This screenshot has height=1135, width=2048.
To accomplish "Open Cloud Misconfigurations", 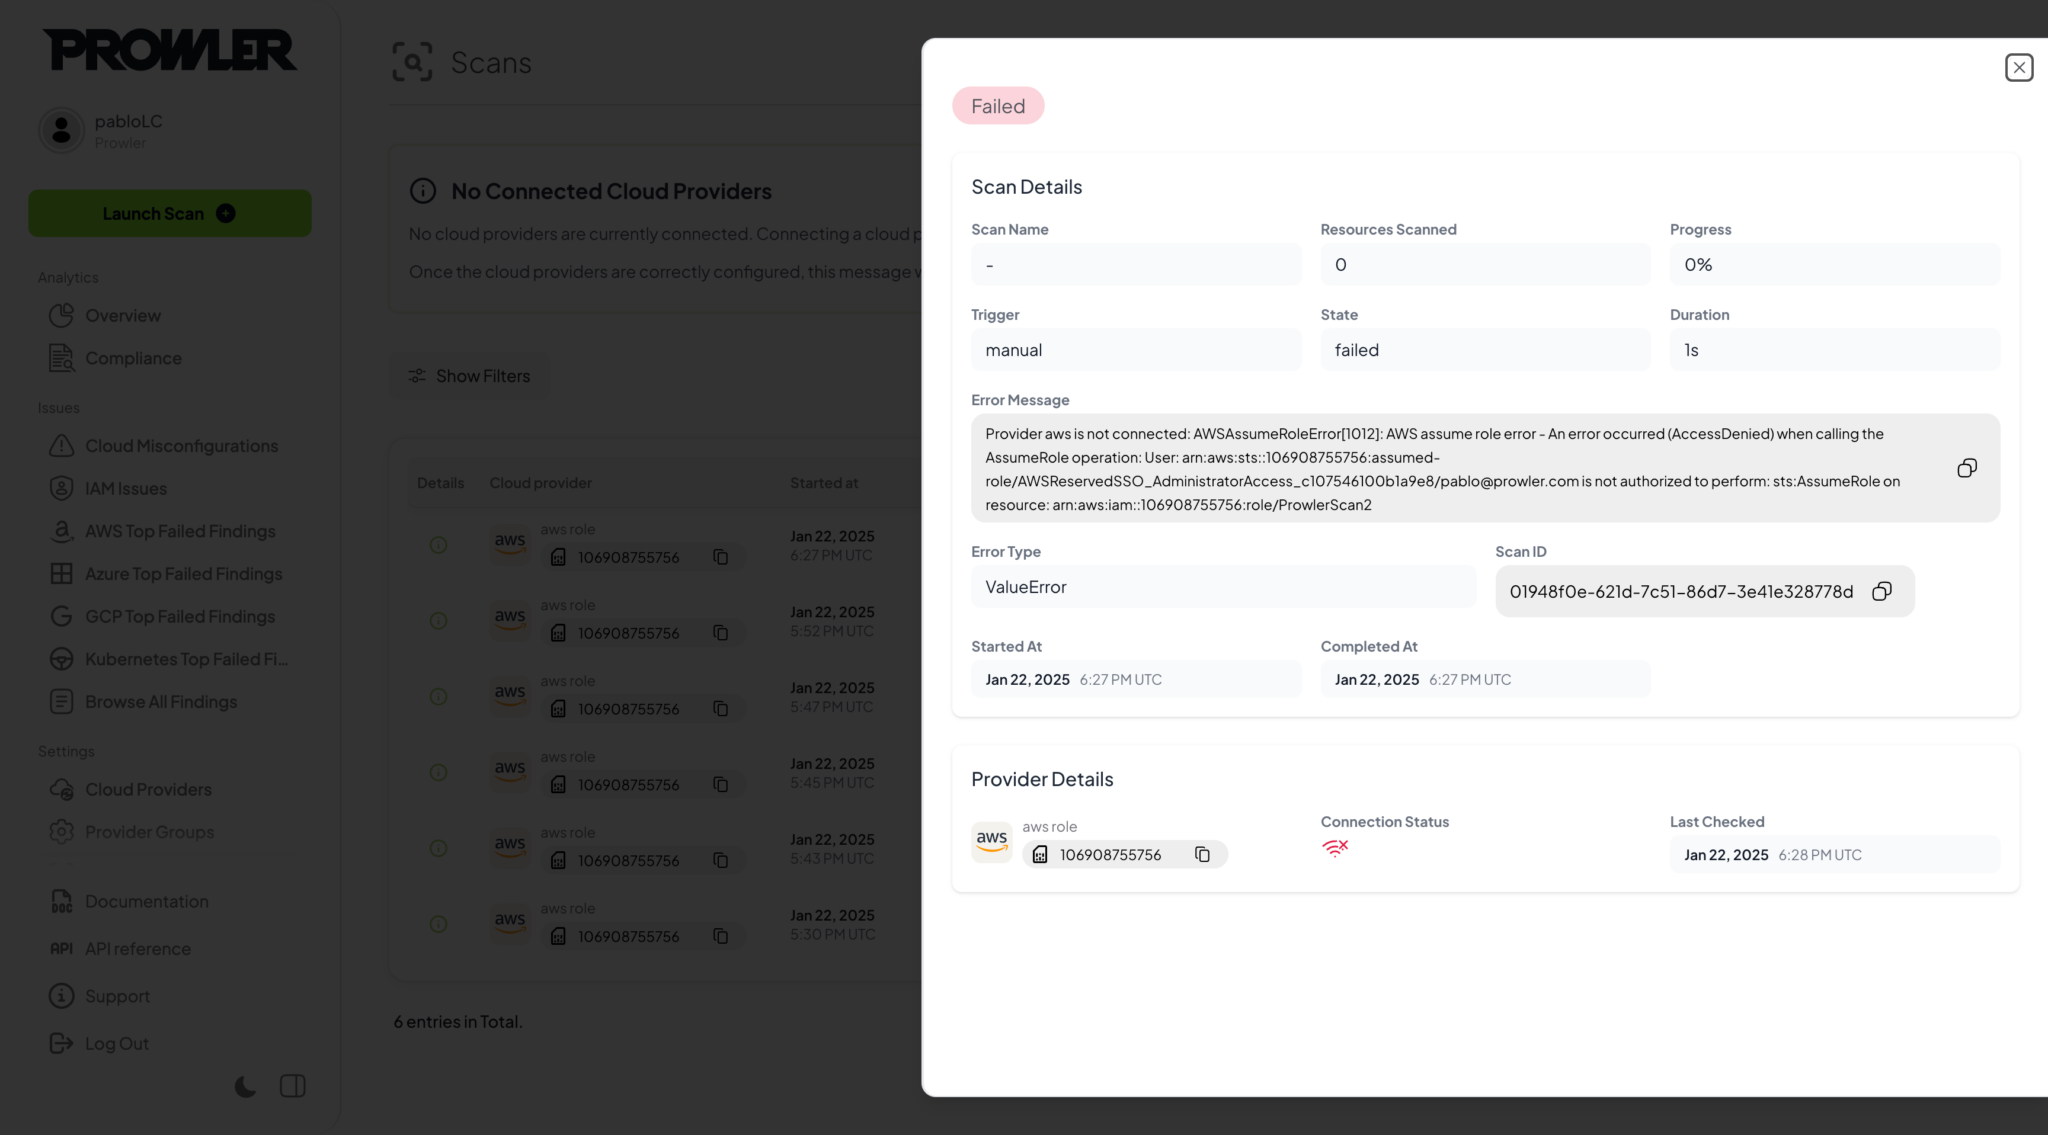I will tap(181, 446).
